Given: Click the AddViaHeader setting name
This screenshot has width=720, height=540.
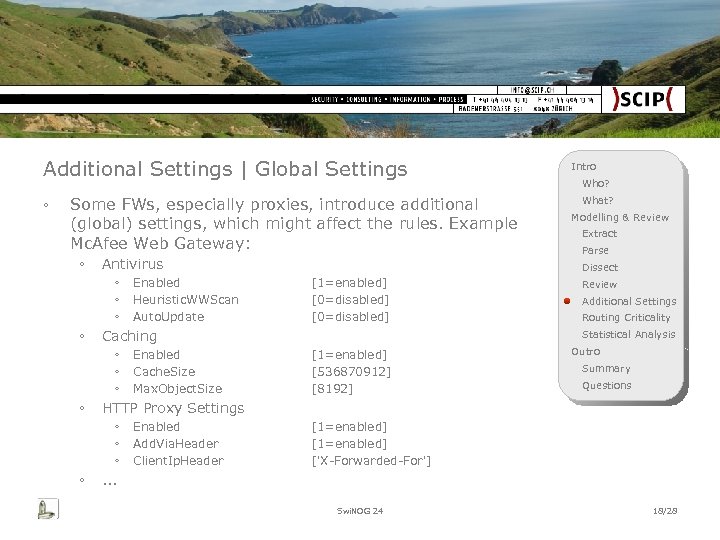Looking at the screenshot, I should pyautogui.click(x=176, y=444).
